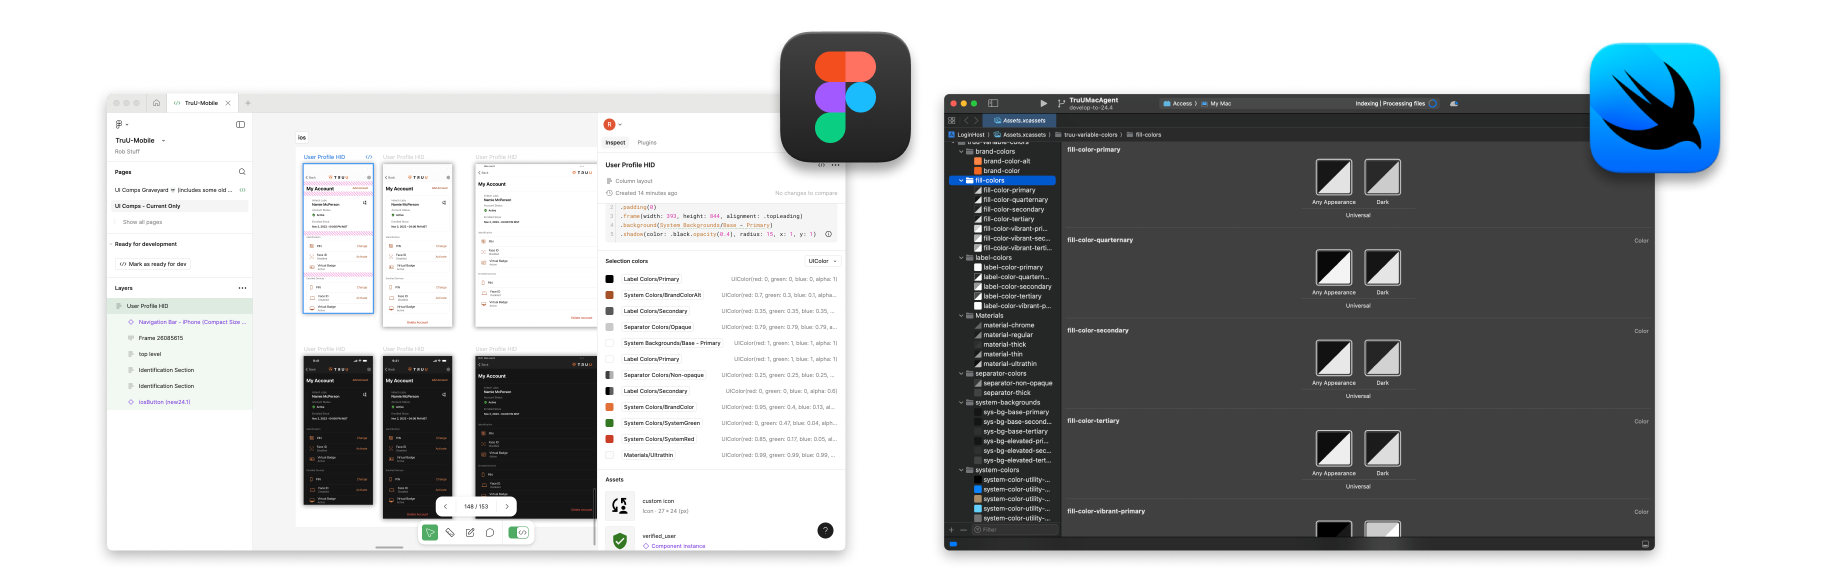The image size is (1831, 582).
Task: Toggle Figma sidebar layout icon
Action: pyautogui.click(x=240, y=125)
